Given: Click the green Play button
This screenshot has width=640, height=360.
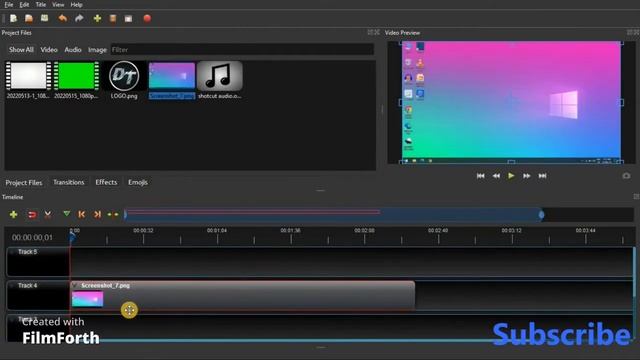Looking at the screenshot, I should pos(511,176).
